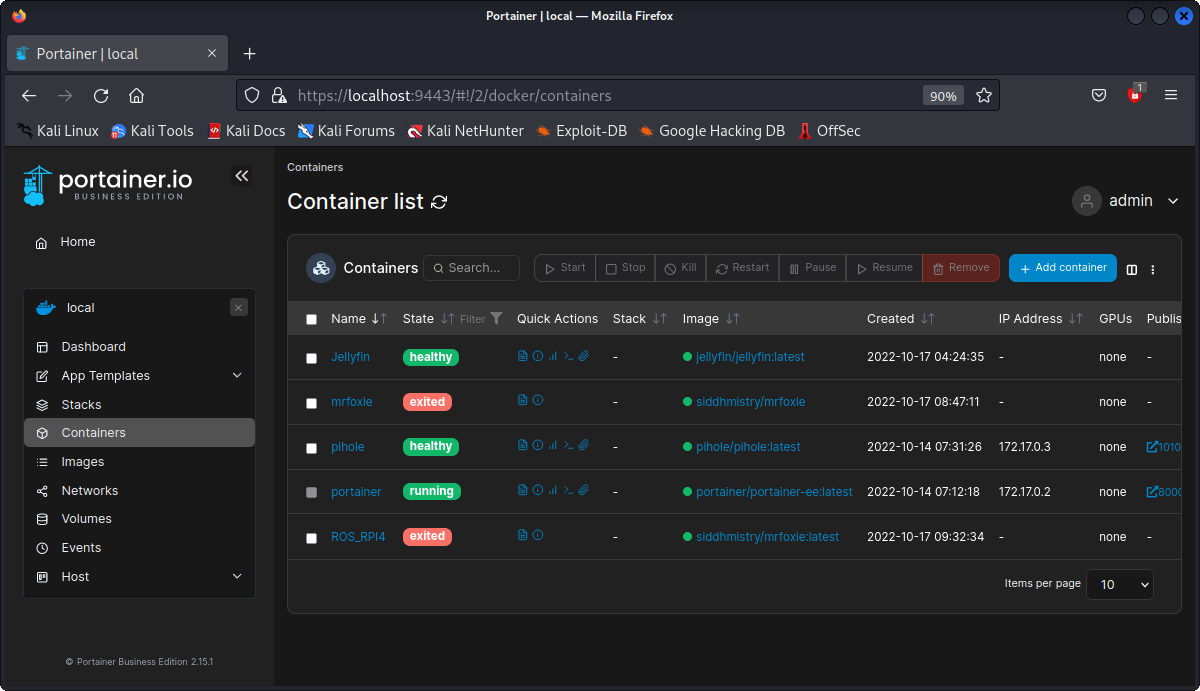Open exec console icon for Jellyfin container
Image resolution: width=1200 pixels, height=691 pixels.
pos(568,356)
